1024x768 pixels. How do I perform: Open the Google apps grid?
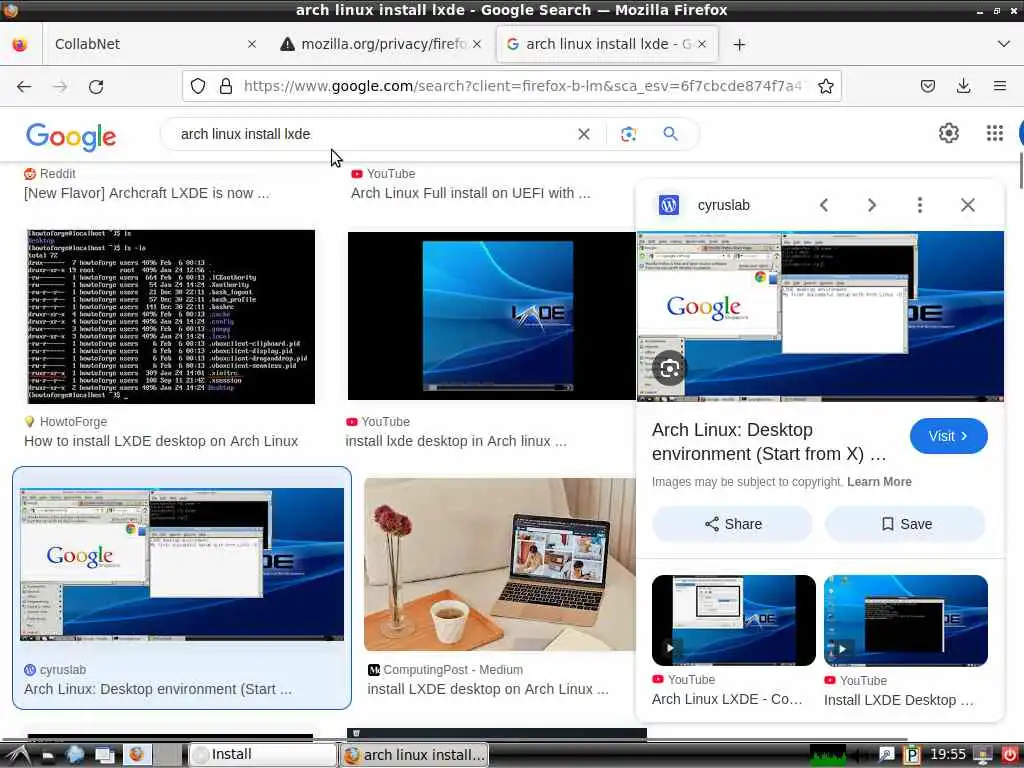point(995,133)
